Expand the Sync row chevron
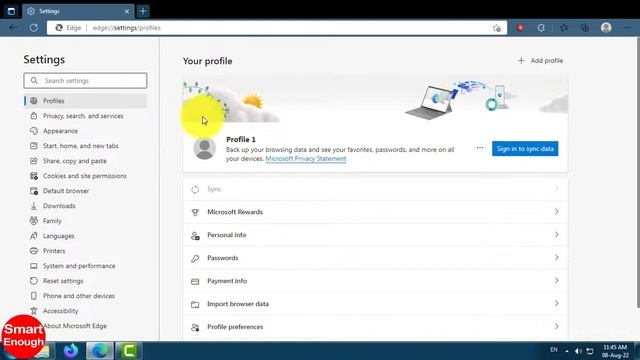The height and width of the screenshot is (360, 640). (x=556, y=189)
